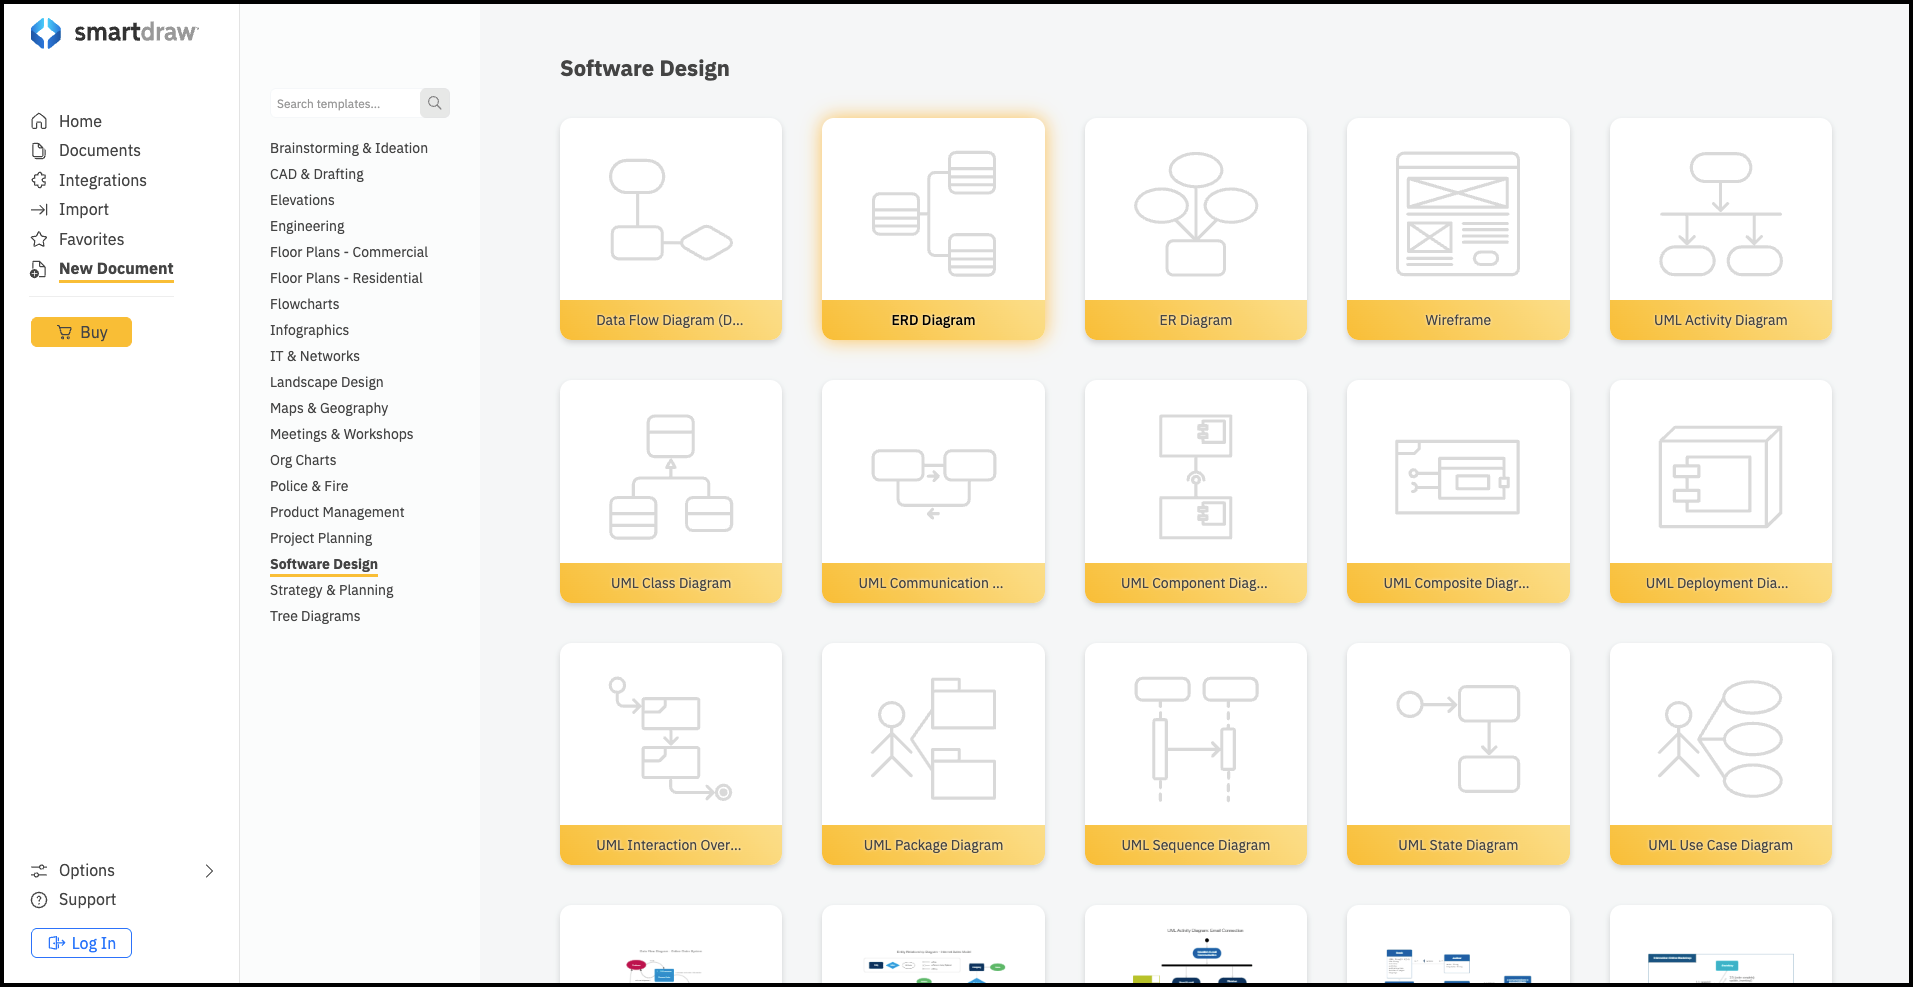Image resolution: width=1913 pixels, height=987 pixels.
Task: Click the Import arrow icon
Action: (x=39, y=209)
